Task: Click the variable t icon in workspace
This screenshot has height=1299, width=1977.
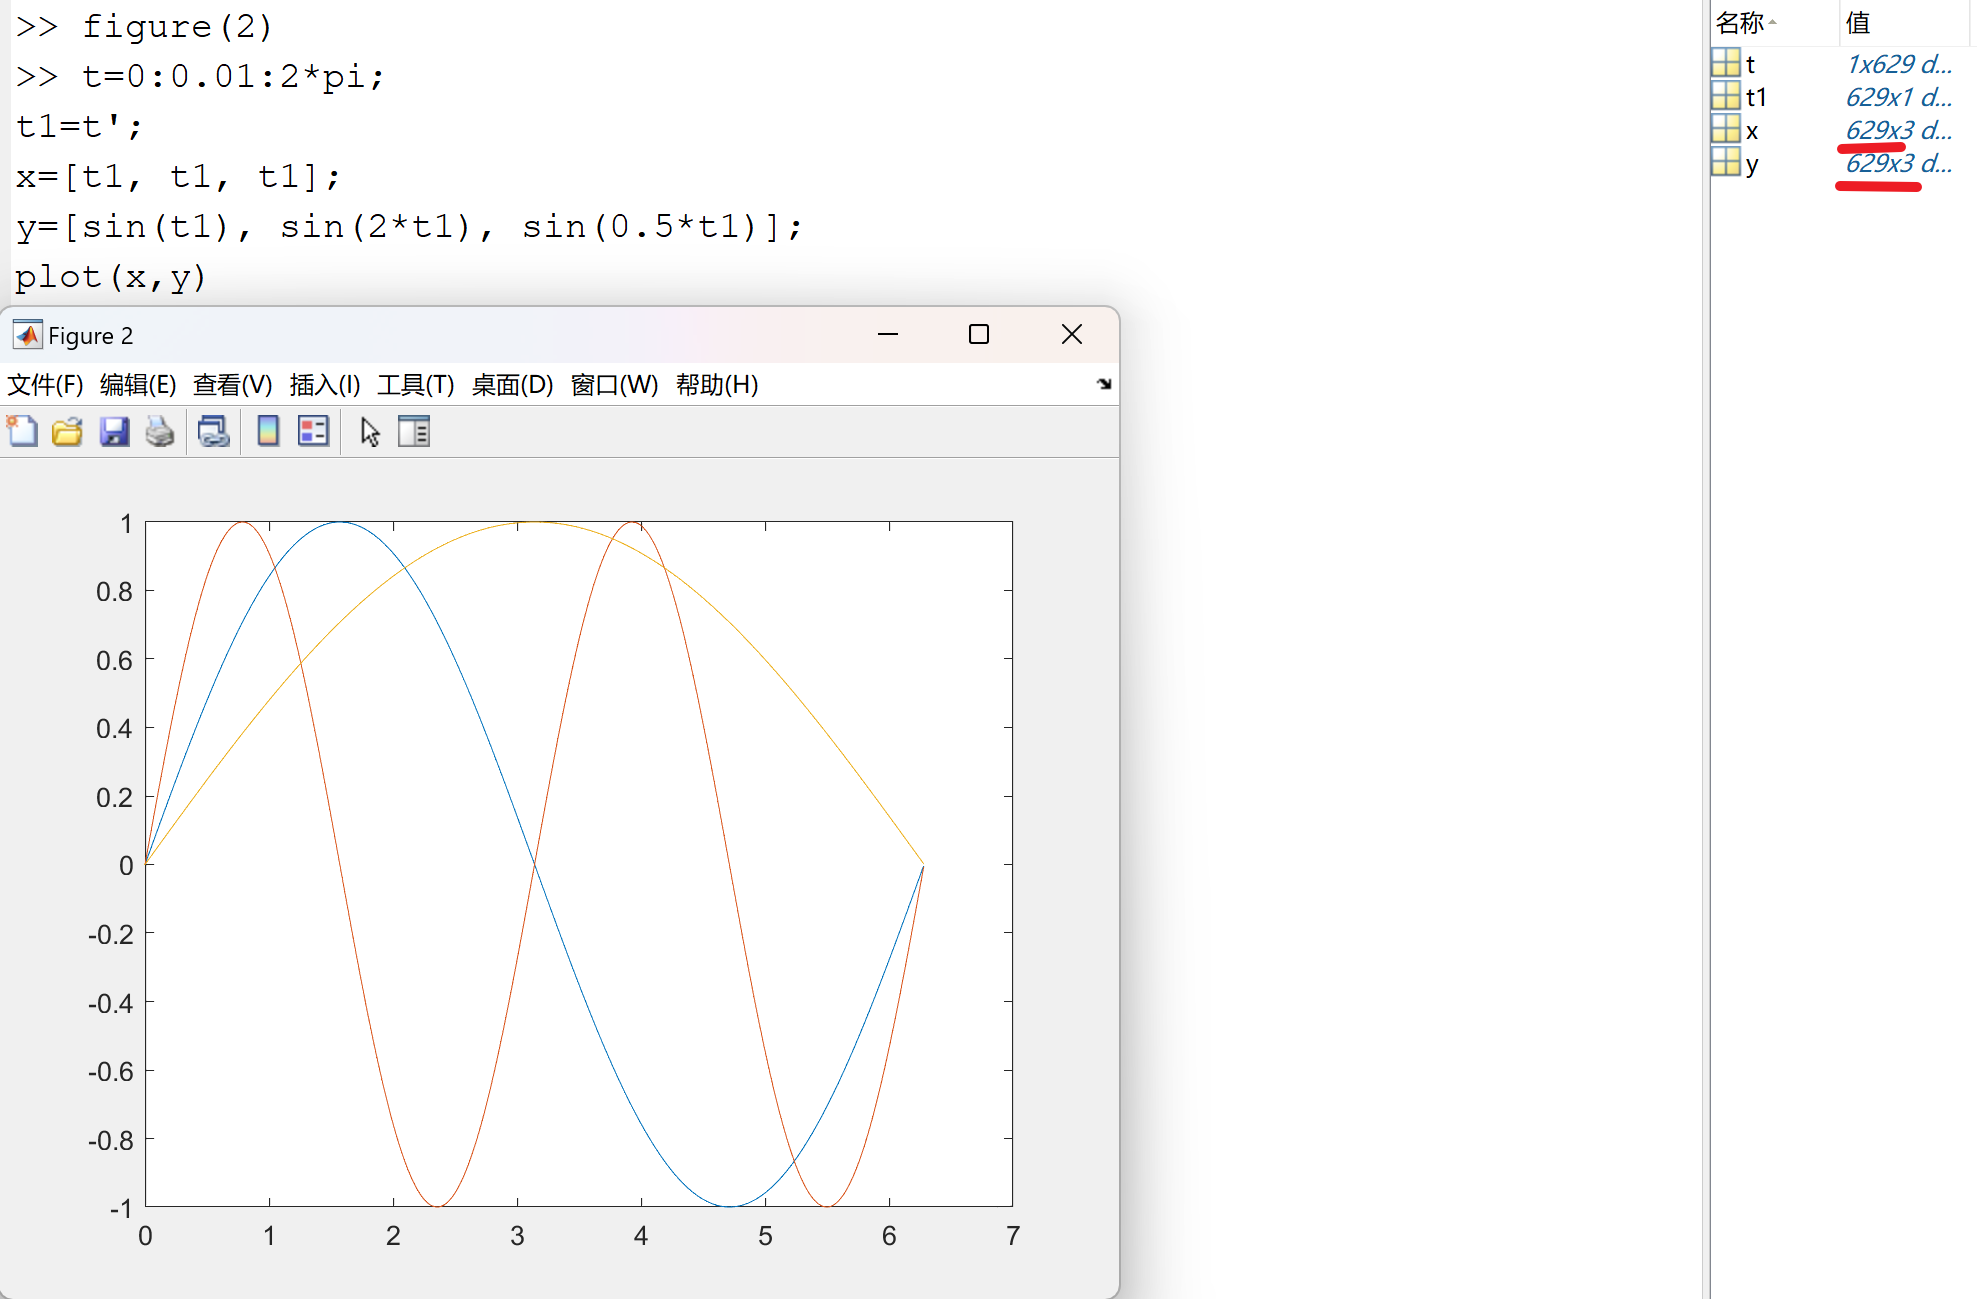Action: tap(1725, 63)
